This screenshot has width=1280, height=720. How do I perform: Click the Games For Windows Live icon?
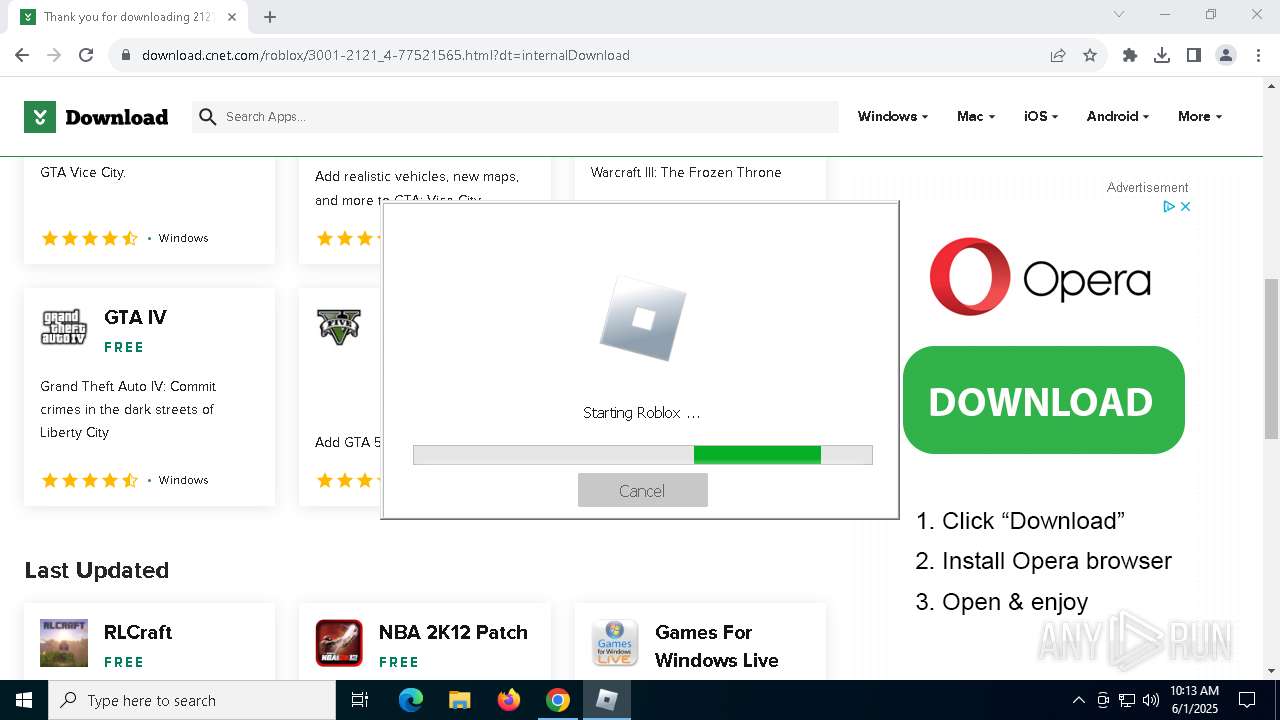[x=615, y=643]
